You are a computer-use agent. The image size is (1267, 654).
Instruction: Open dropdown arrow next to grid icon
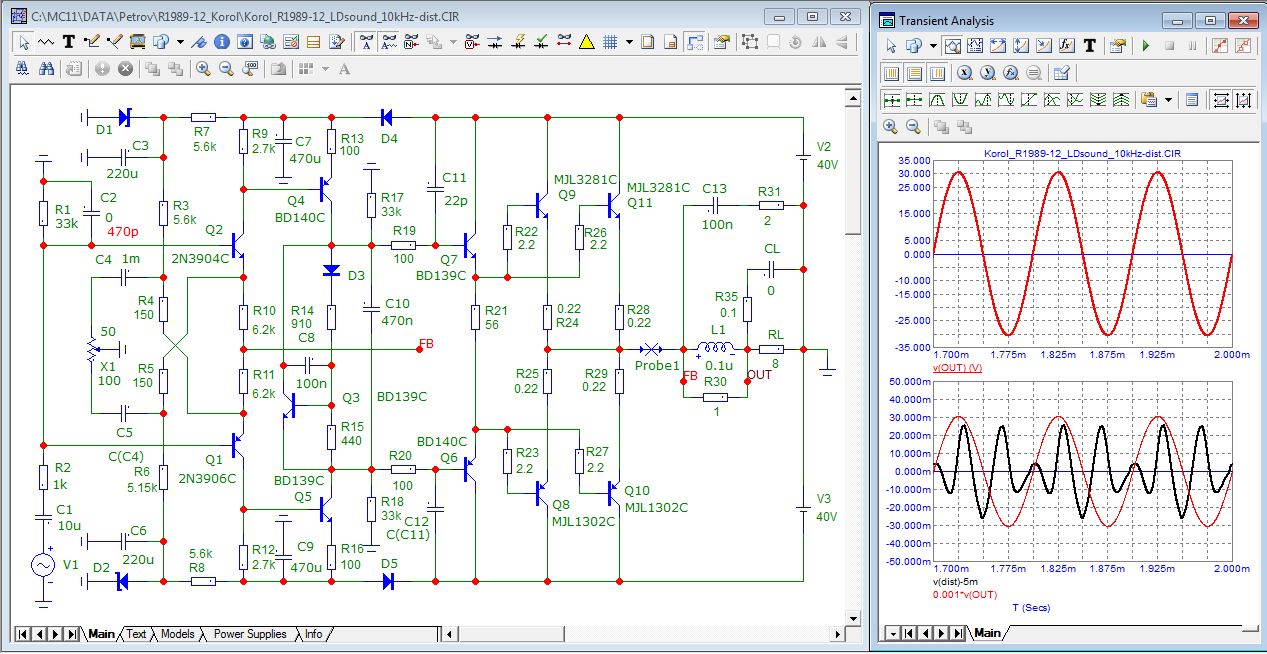[x=629, y=42]
